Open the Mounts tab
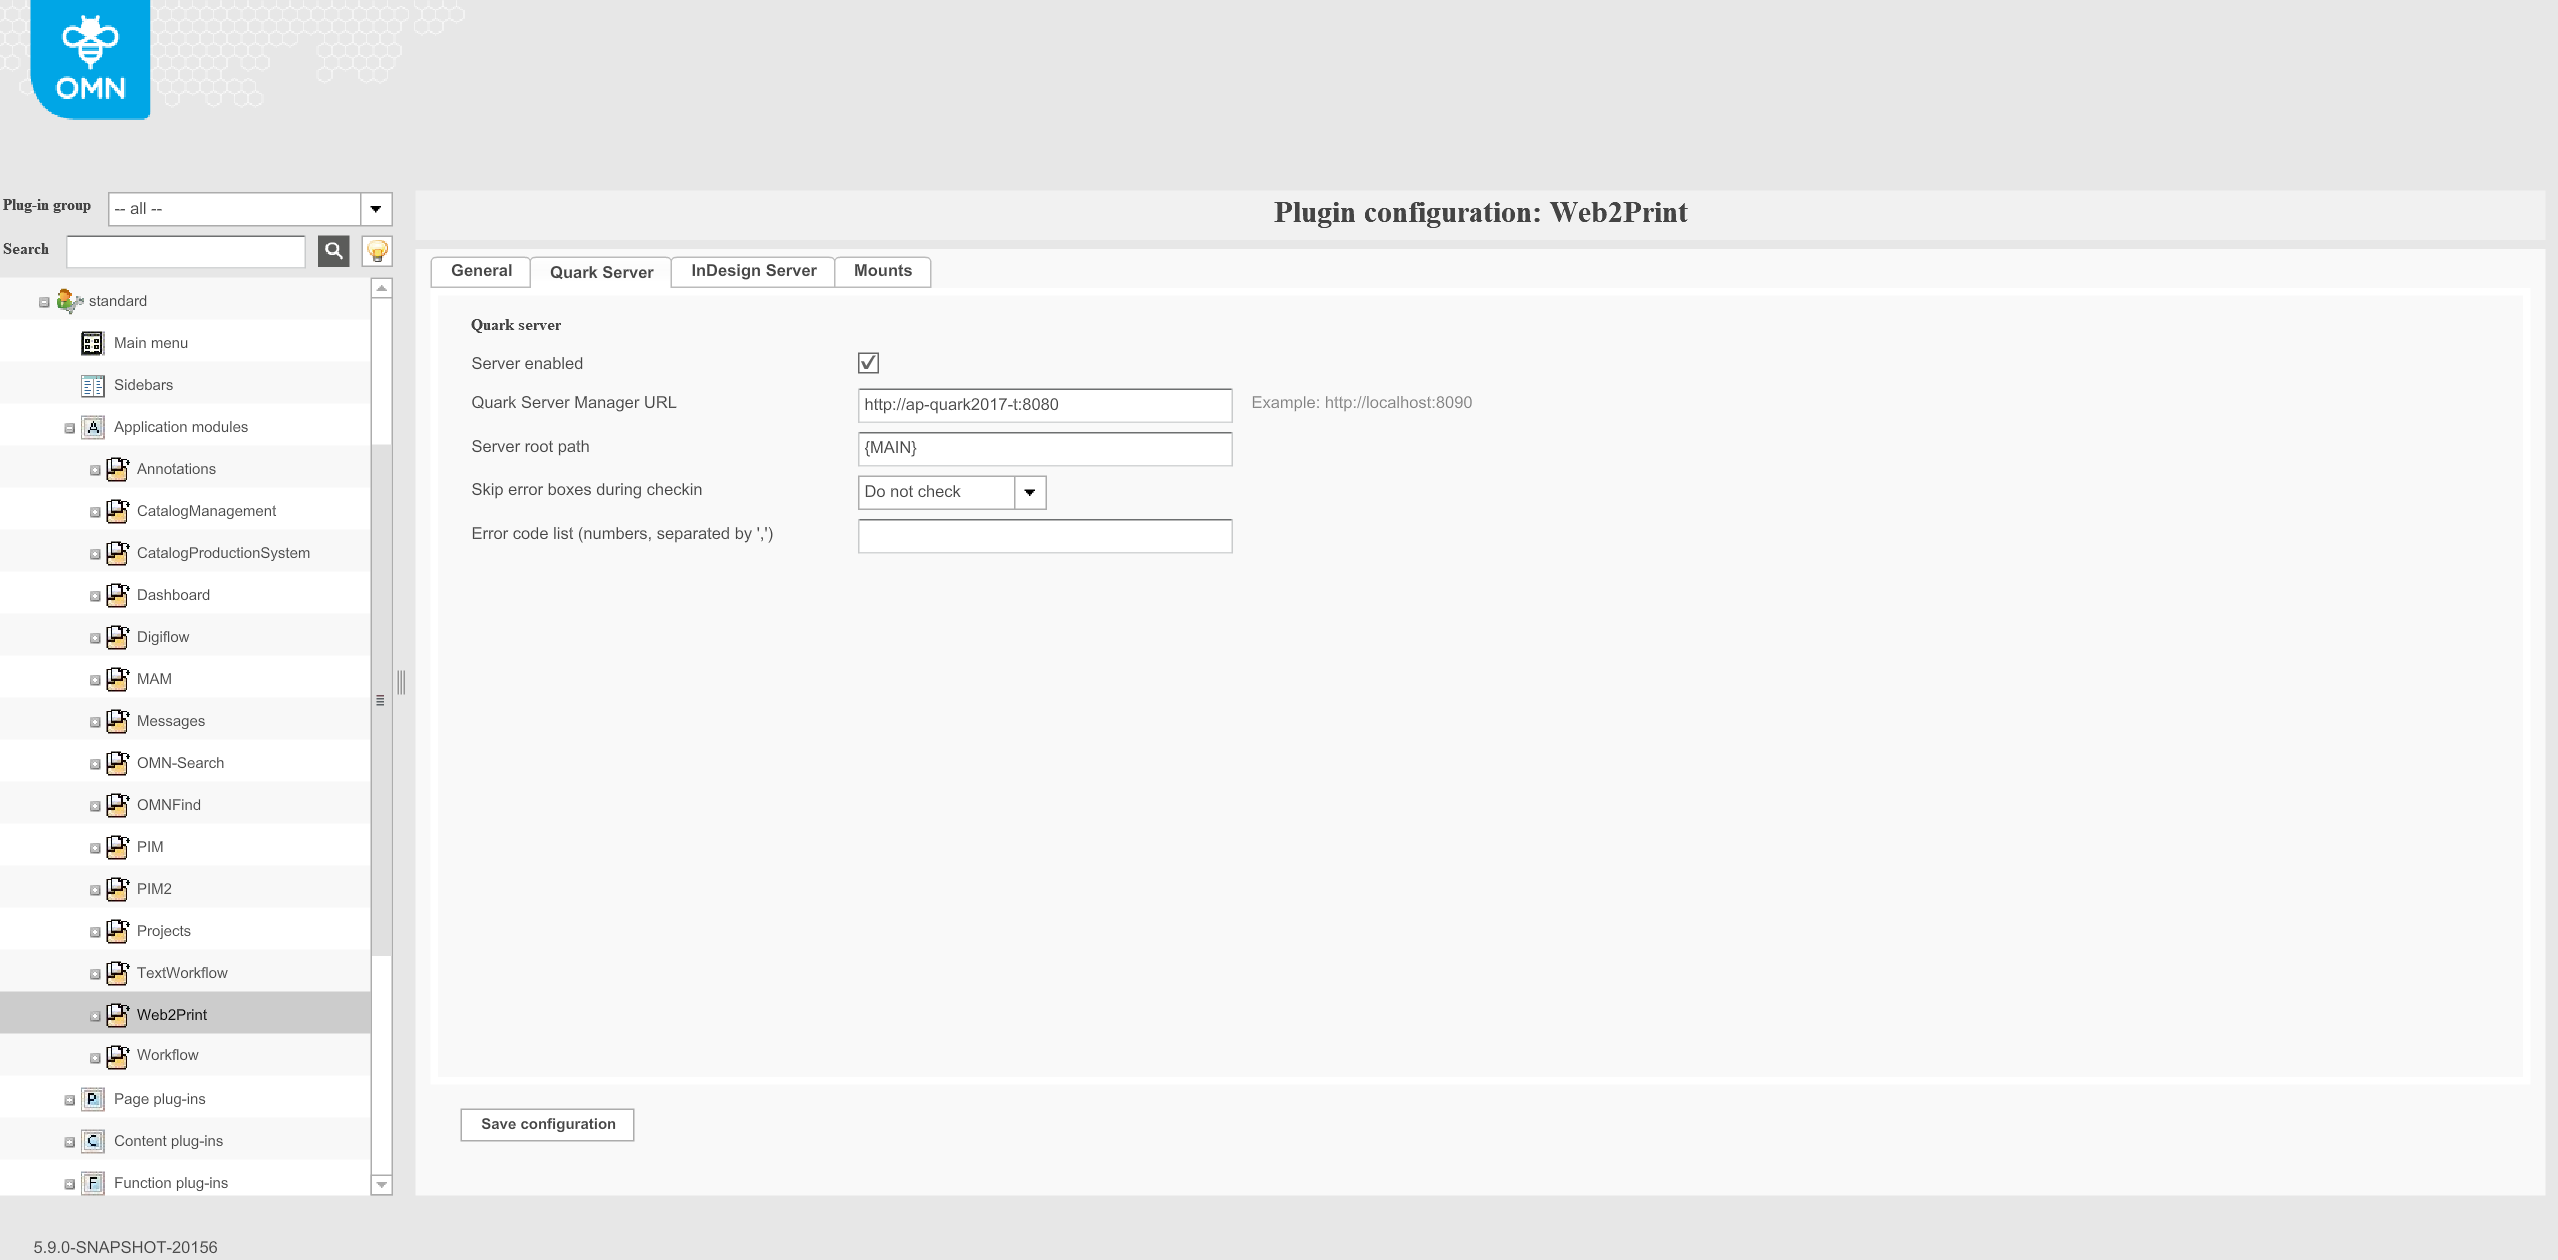The image size is (2558, 1260). coord(882,271)
